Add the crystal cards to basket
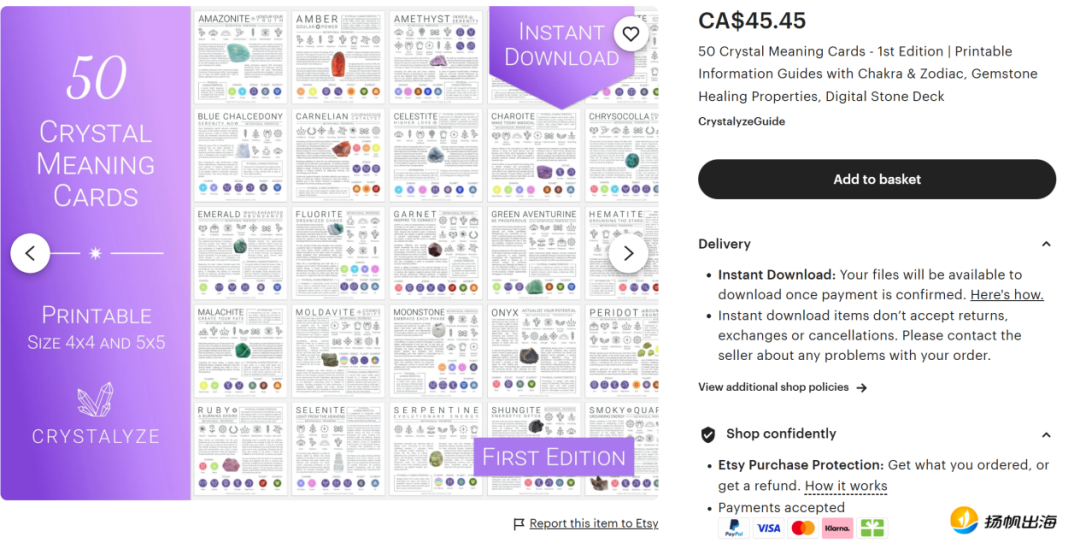 pyautogui.click(x=877, y=179)
